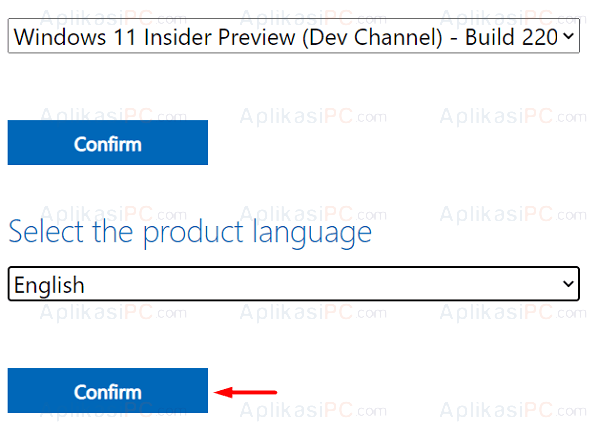Click the "Insider Preview" text in the edition box
Image resolution: width=600 pixels, height=432 pixels.
[x=220, y=37]
